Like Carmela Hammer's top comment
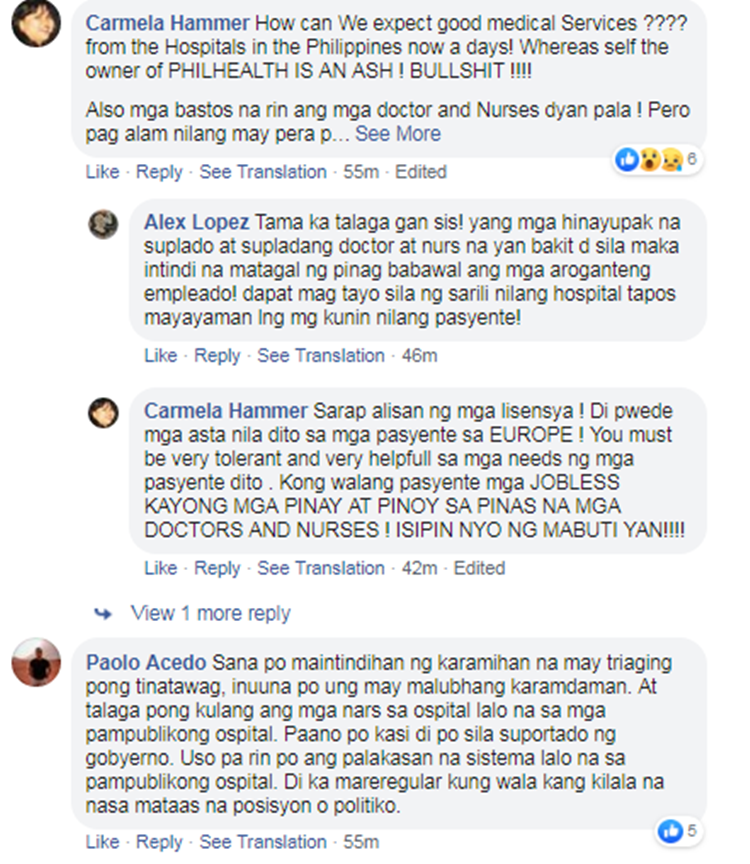750x864 pixels. [102, 172]
